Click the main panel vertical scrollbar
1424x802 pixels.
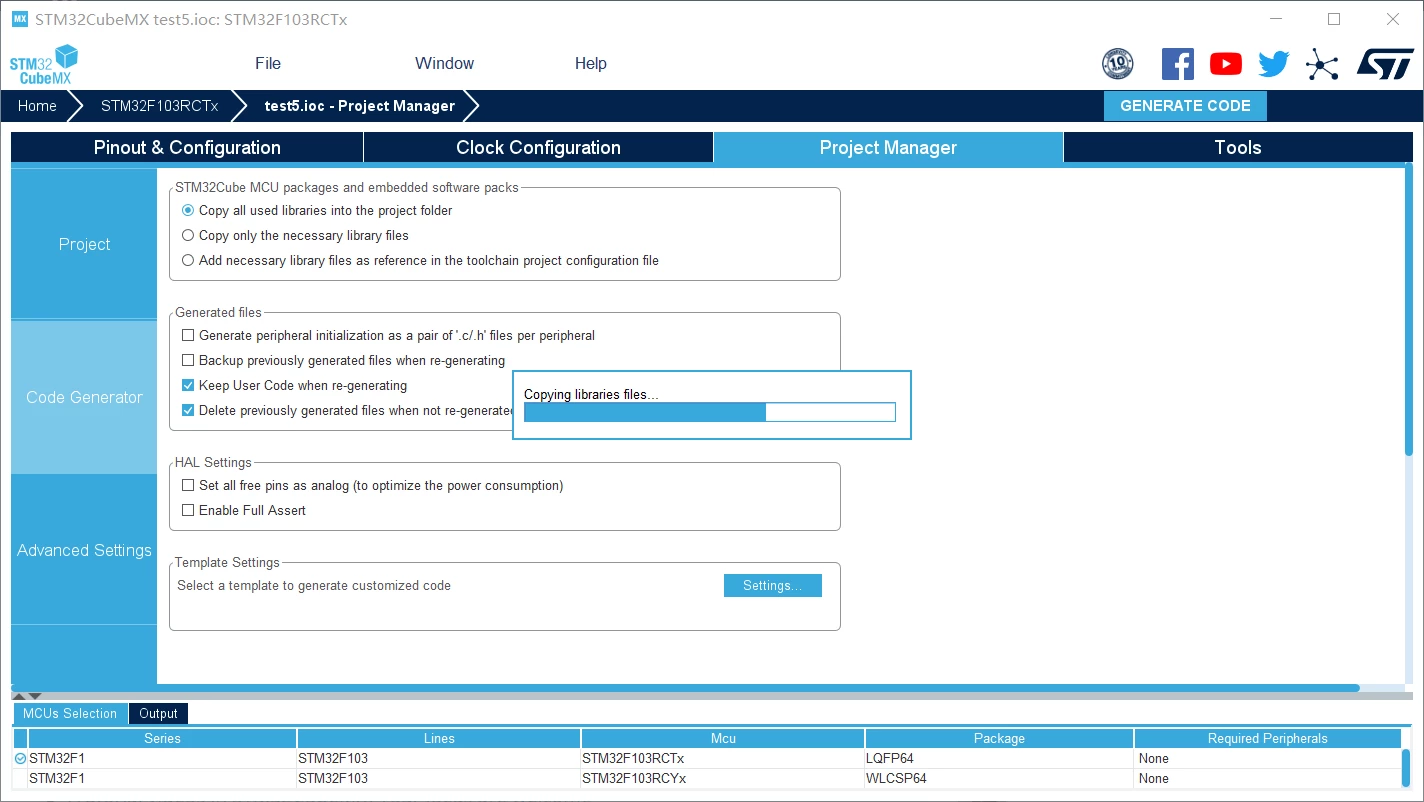[x=1409, y=312]
